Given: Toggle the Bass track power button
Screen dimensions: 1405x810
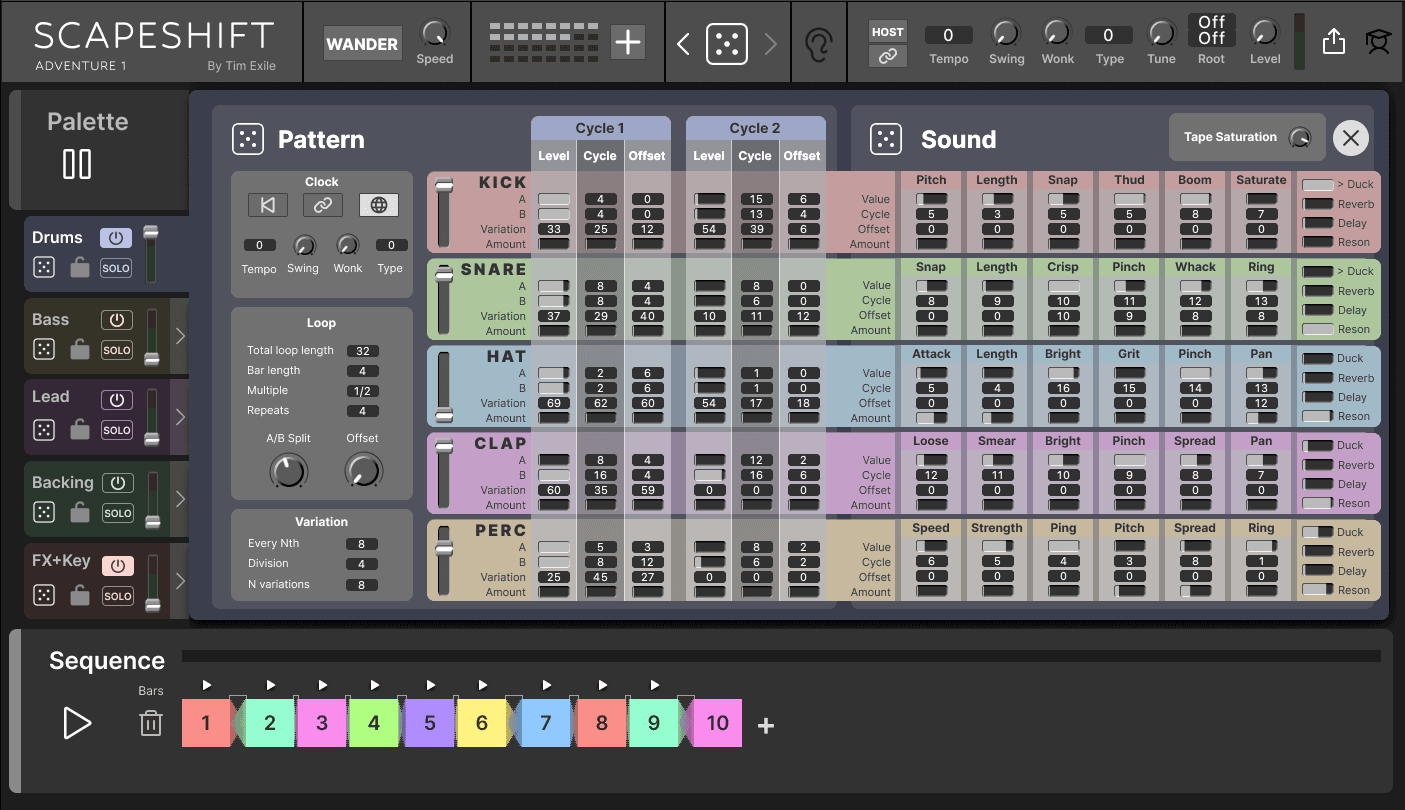Looking at the screenshot, I should point(117,320).
